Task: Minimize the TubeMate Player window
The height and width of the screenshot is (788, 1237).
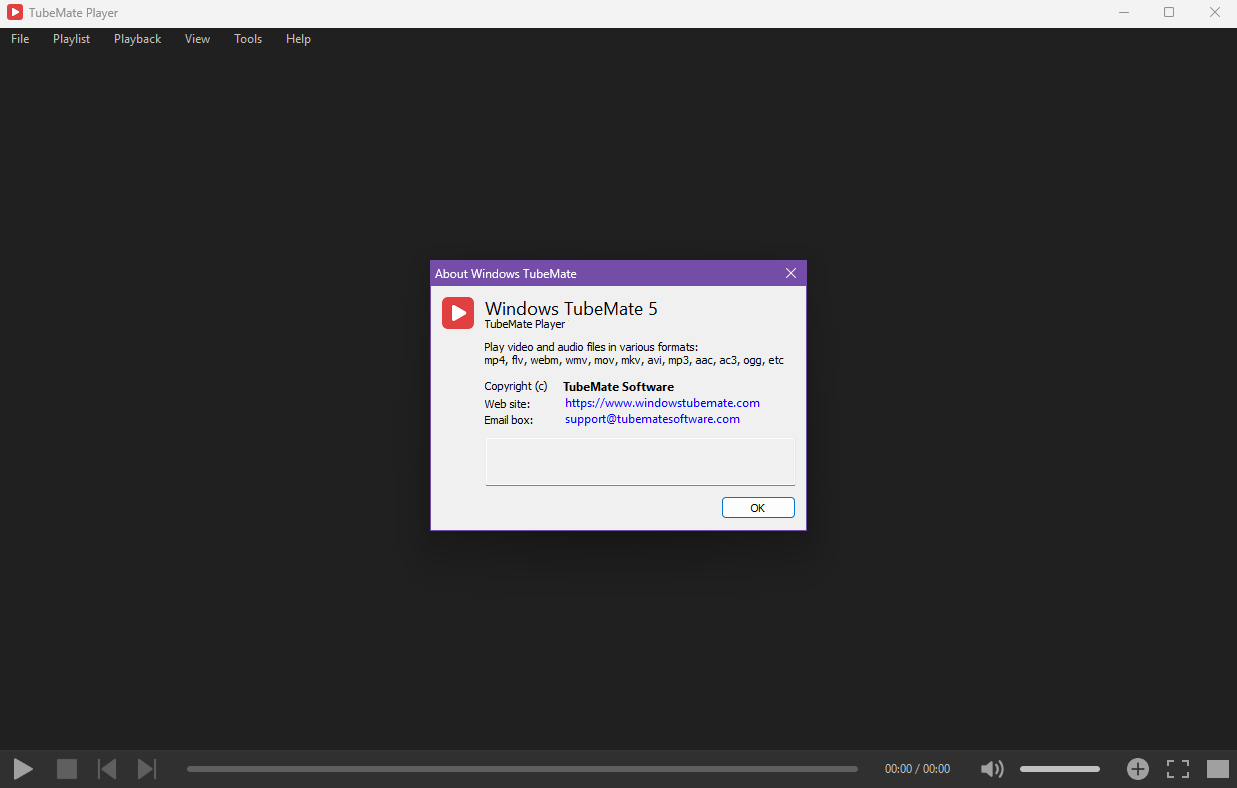Action: point(1122,13)
